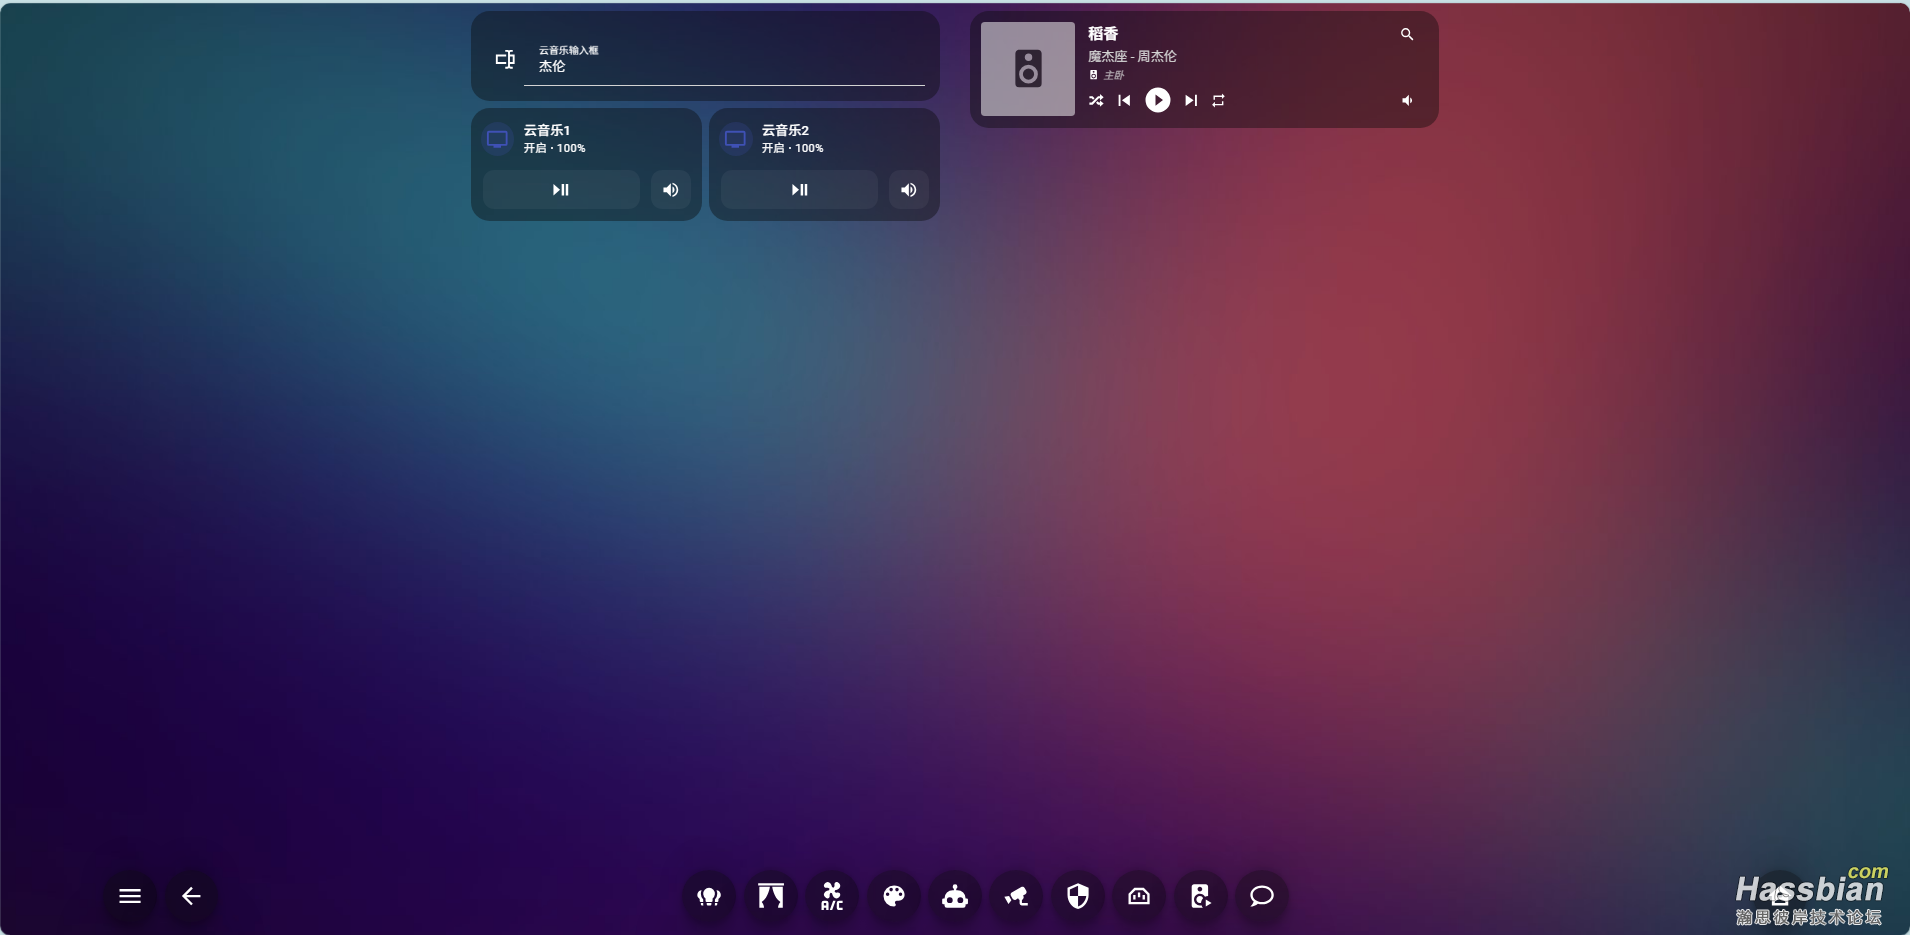The width and height of the screenshot is (1910, 935).
Task: Toggle shuffle in the media player
Action: (x=1096, y=100)
